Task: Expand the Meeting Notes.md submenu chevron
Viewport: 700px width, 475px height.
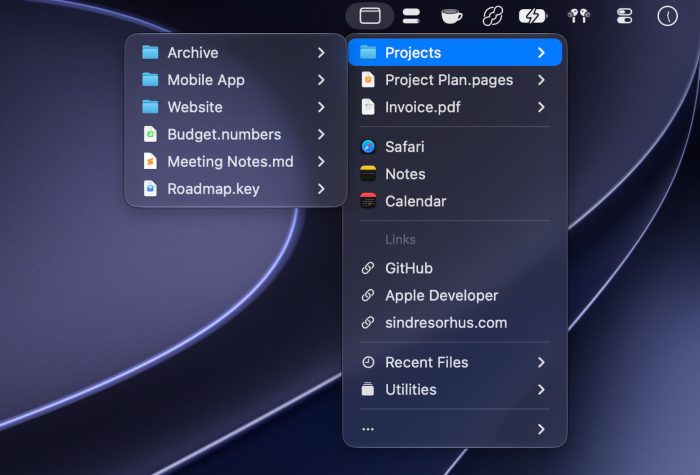Action: [x=321, y=162]
